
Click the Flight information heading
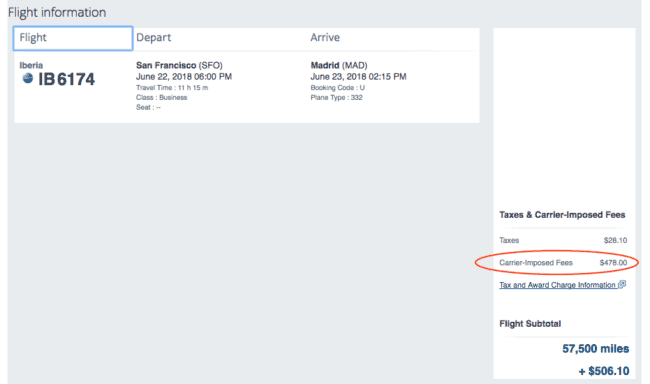coord(57,12)
